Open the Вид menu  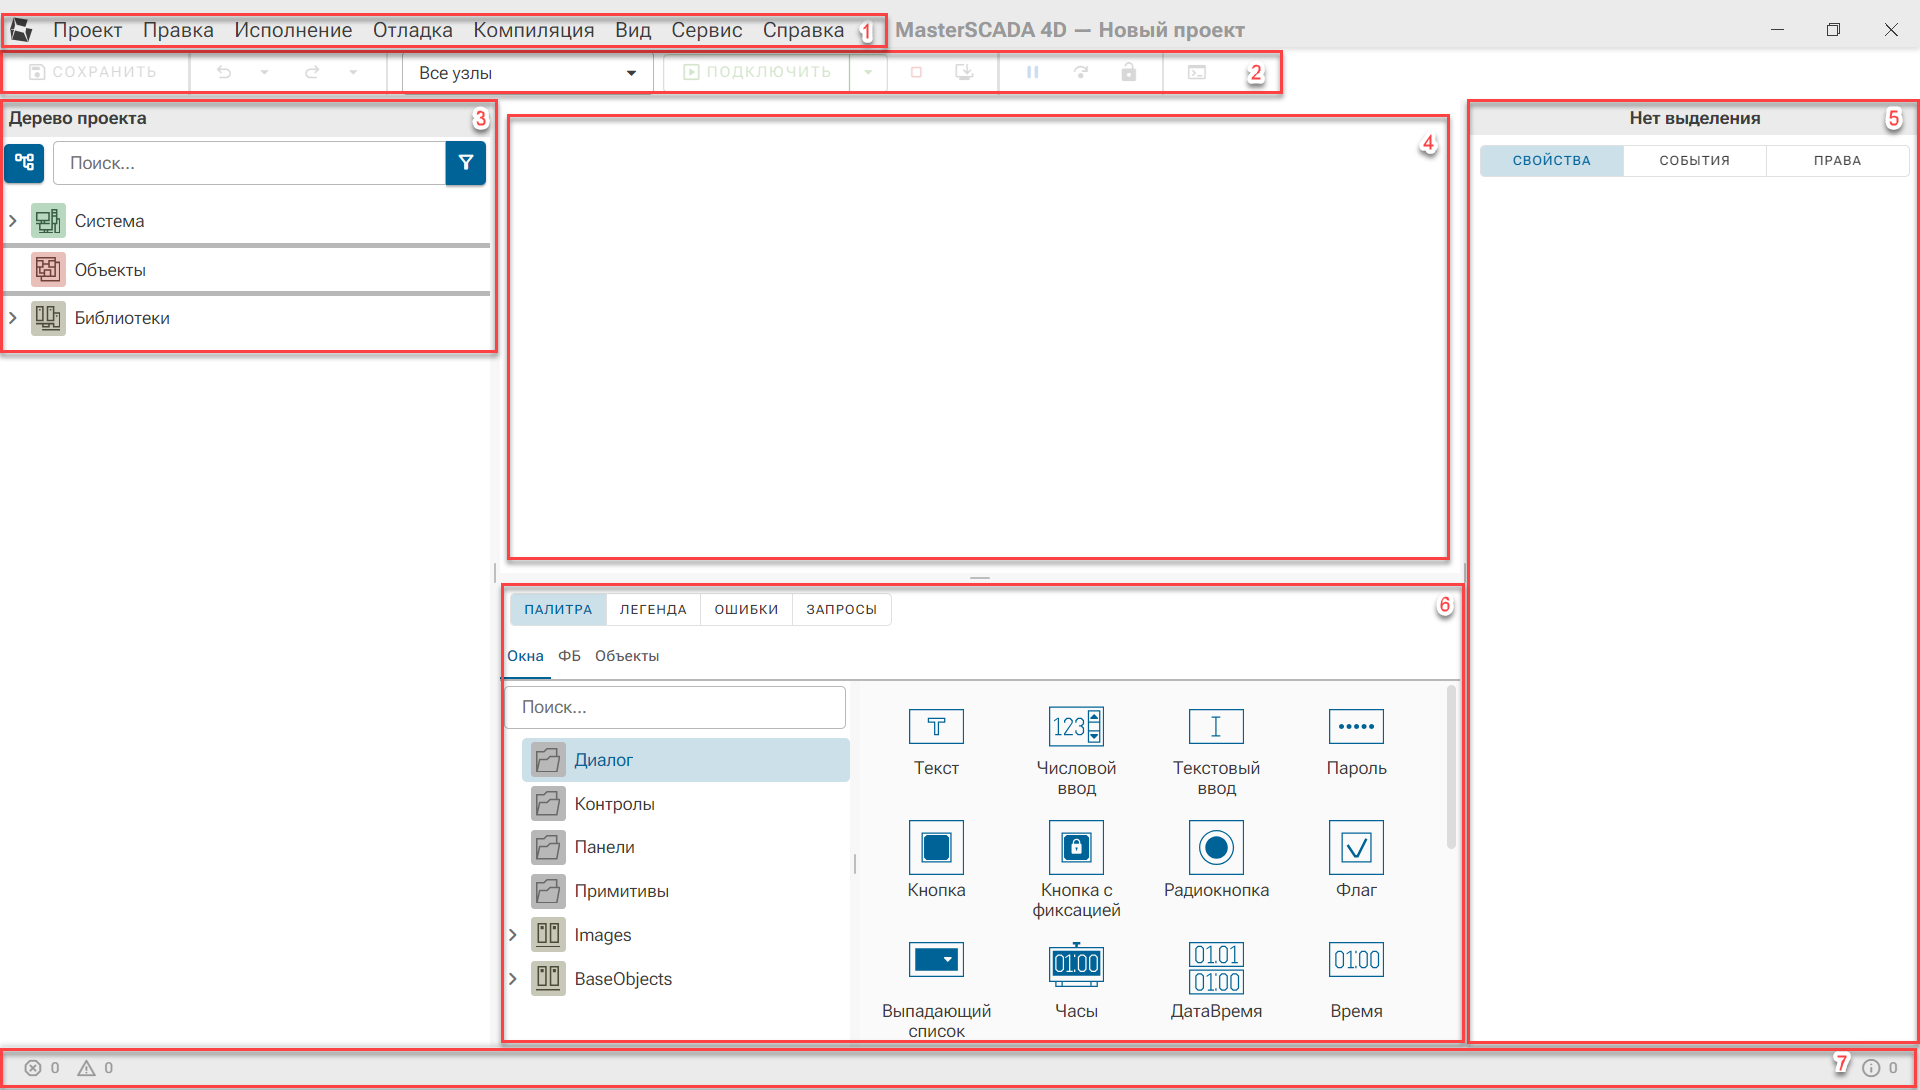pos(633,30)
